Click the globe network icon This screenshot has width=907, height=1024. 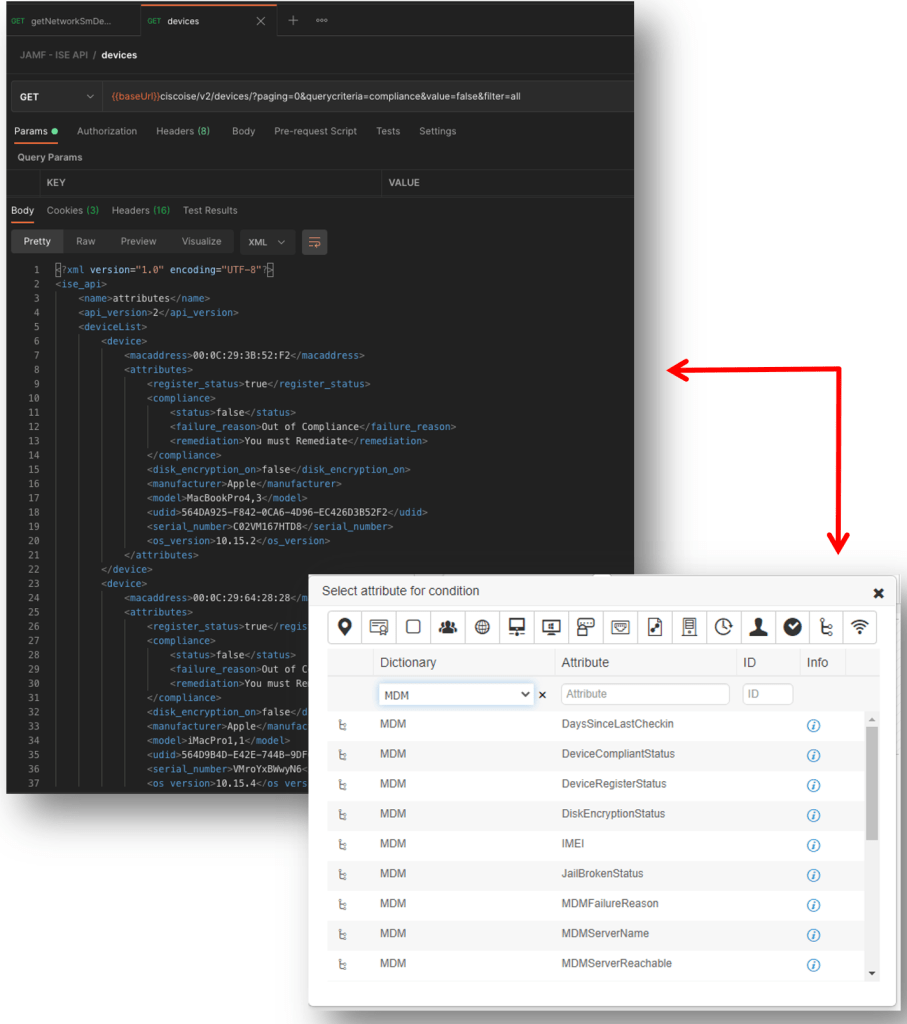coord(483,627)
